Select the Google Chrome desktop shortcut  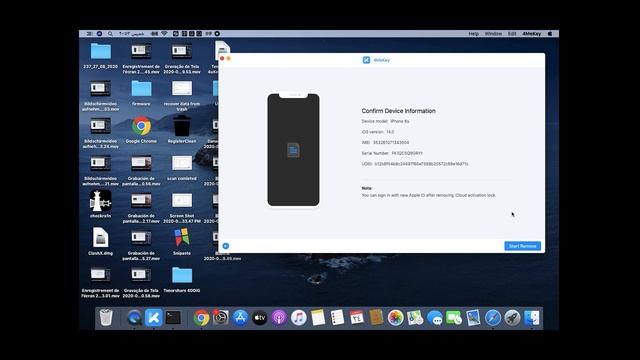[x=141, y=130]
